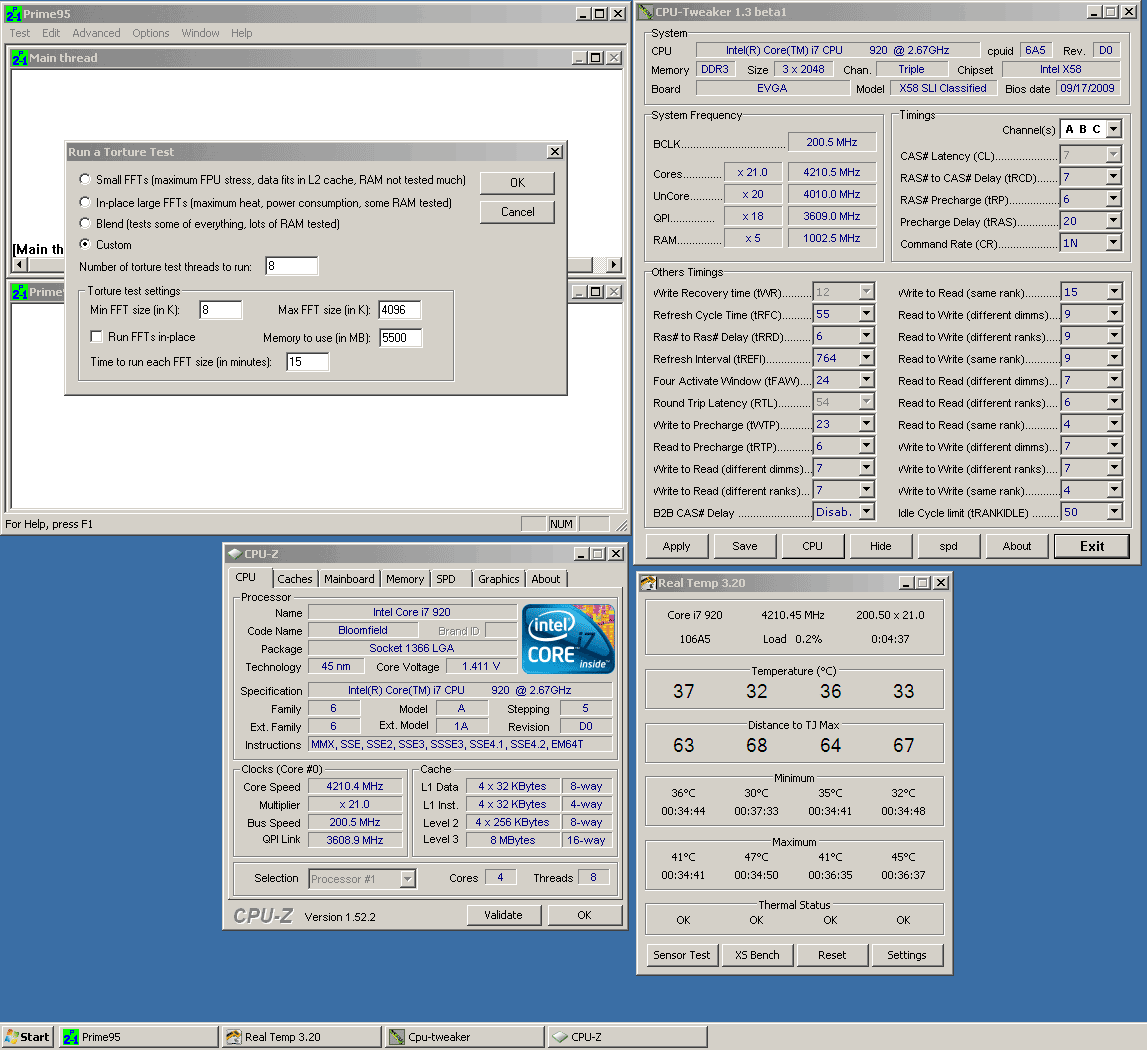This screenshot has height=1050, width=1147.
Task: Click the Save button in CPU-Tweaker
Action: point(745,546)
